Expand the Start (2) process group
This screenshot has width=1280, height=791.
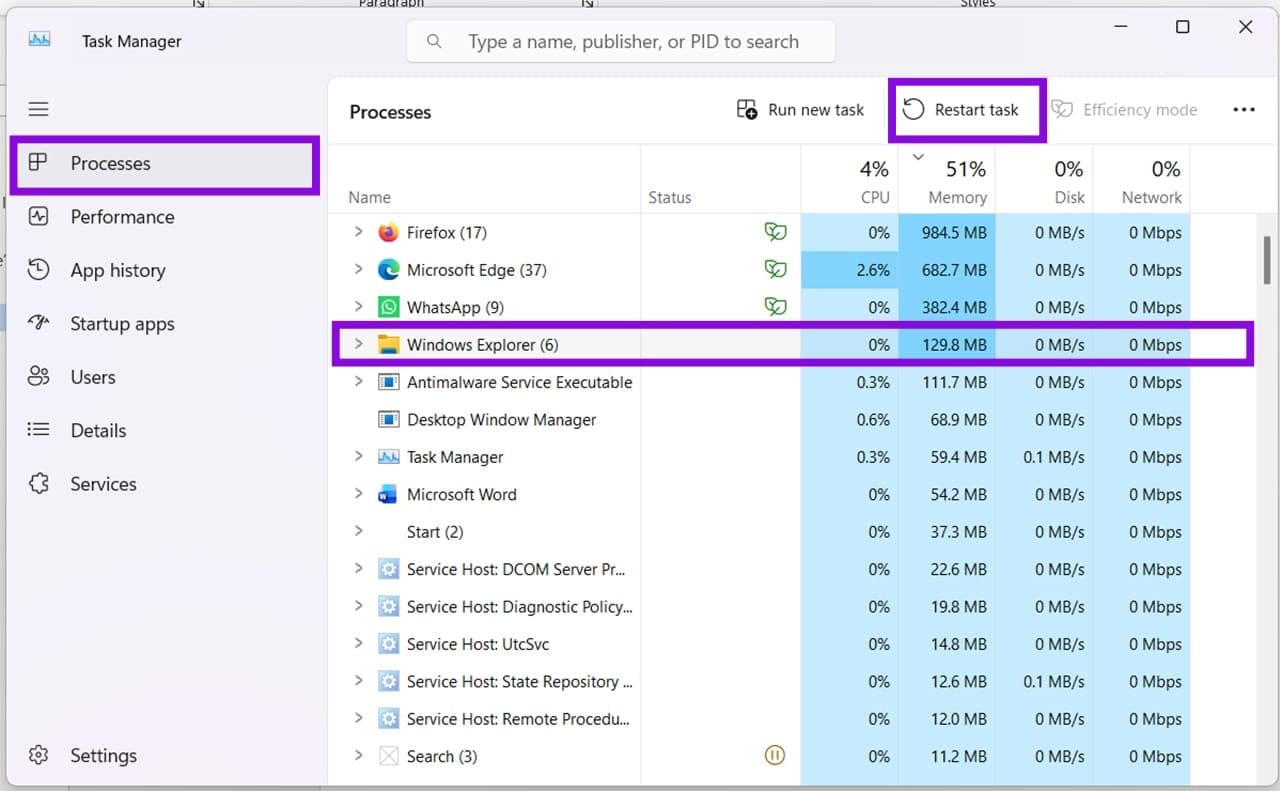coord(359,531)
